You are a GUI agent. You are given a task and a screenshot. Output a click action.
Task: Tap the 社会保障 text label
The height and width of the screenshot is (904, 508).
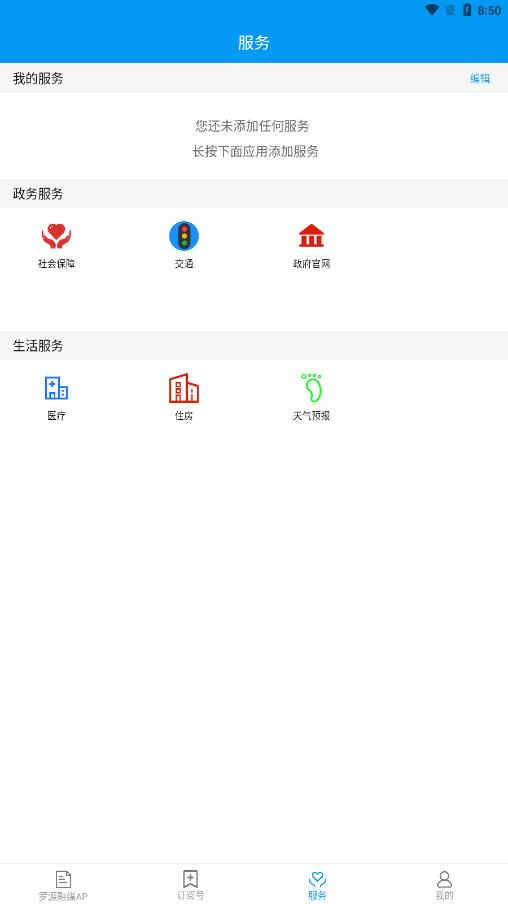[x=56, y=264]
